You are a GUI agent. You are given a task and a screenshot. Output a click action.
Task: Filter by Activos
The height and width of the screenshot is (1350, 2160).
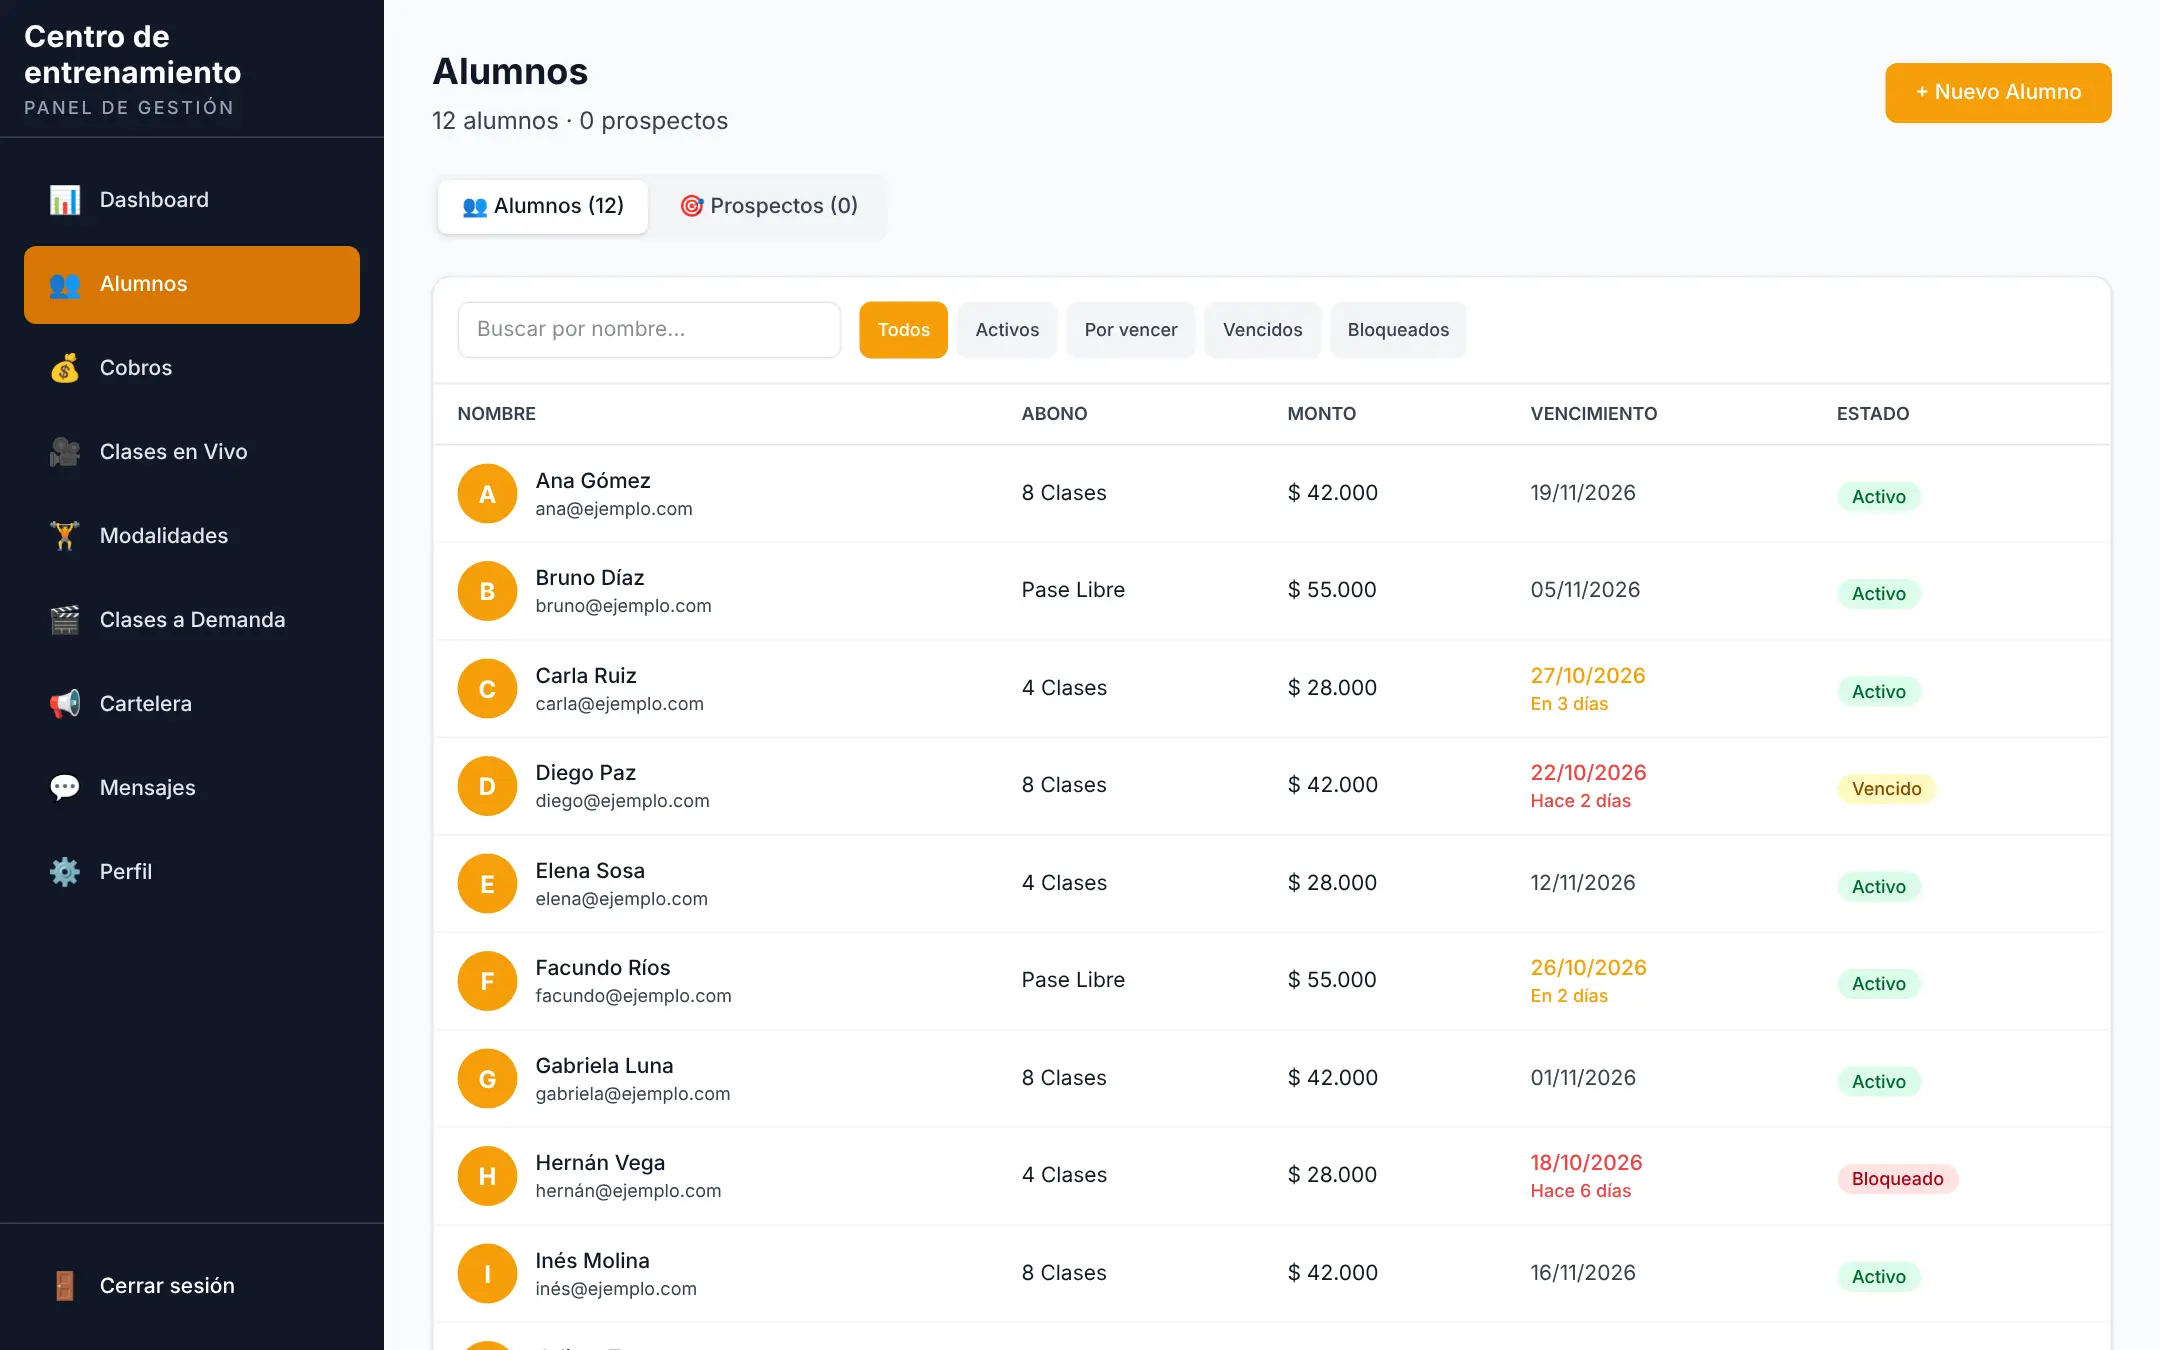[1007, 330]
